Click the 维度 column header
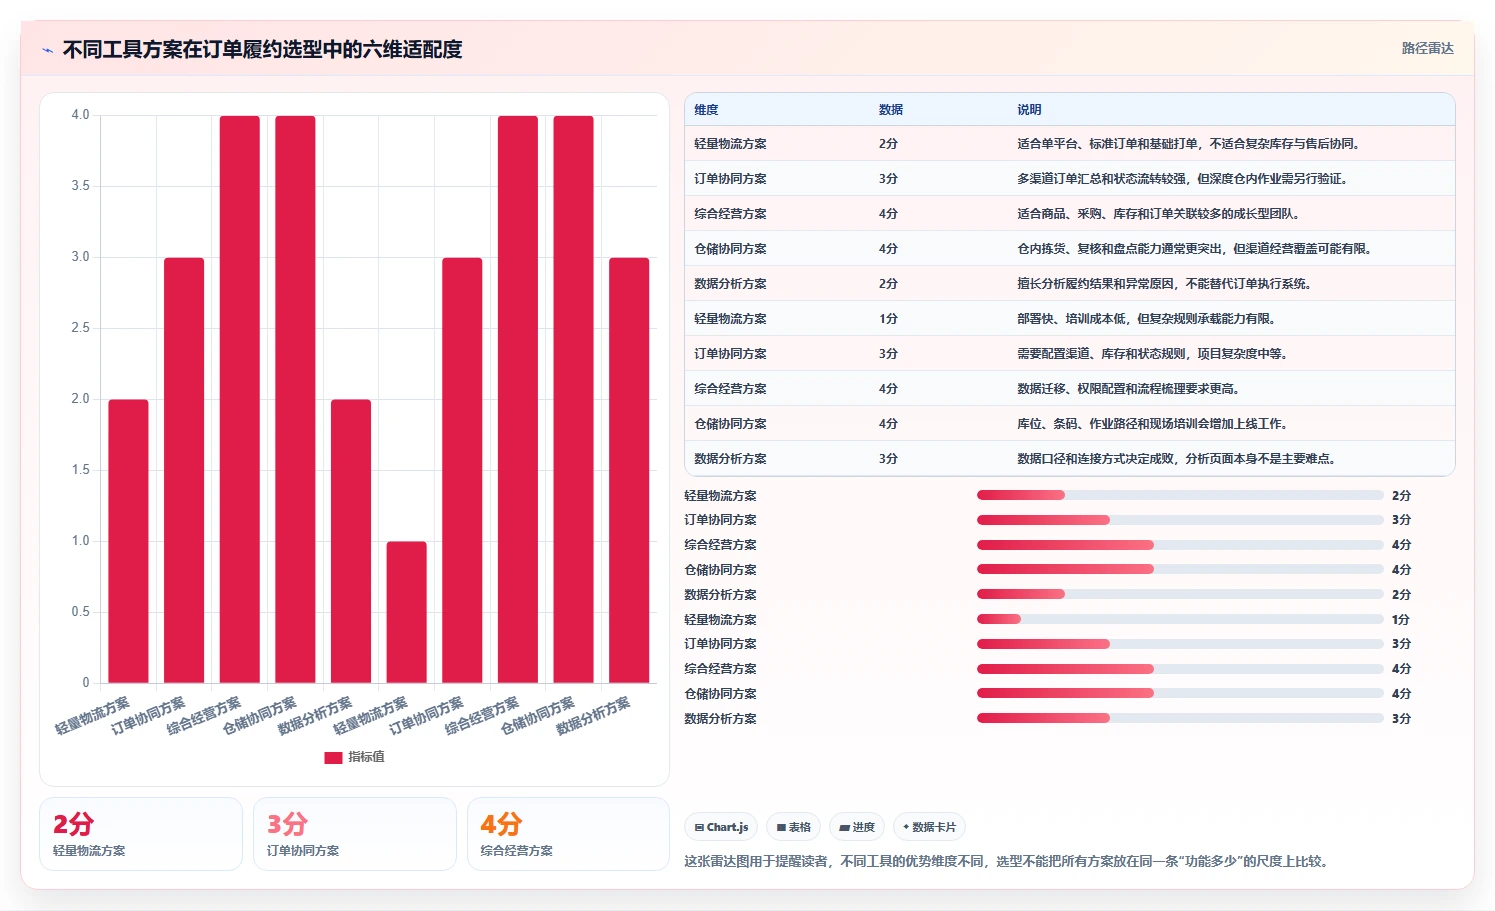This screenshot has height=911, width=1495. (706, 110)
